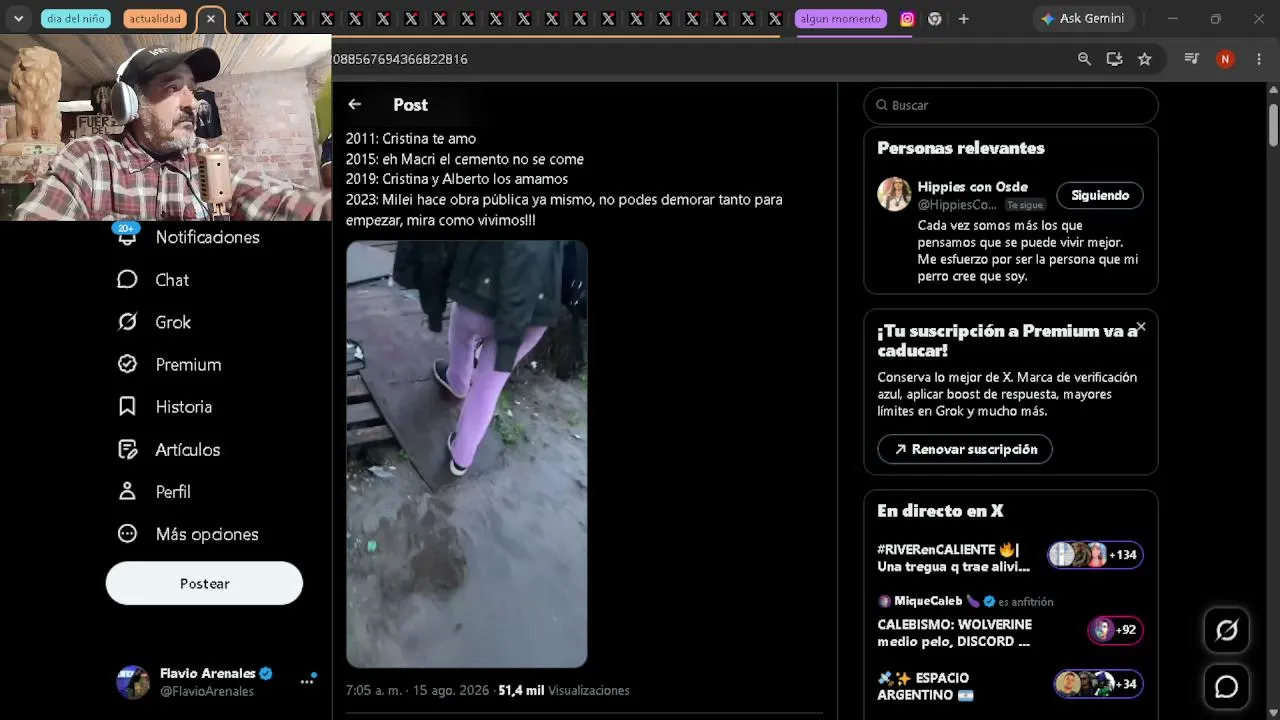Bookmark this page with the star icon
Image resolution: width=1280 pixels, height=720 pixels.
(x=1145, y=59)
